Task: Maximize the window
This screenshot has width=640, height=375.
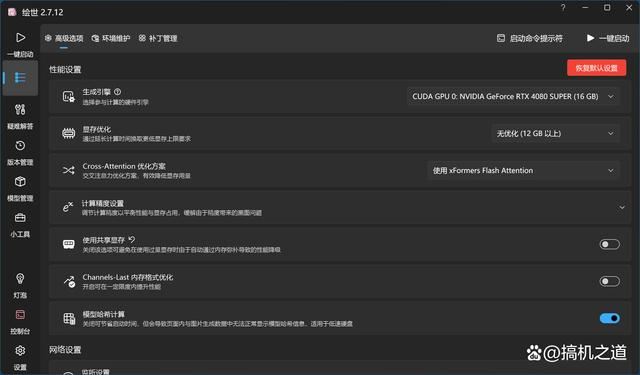Action: click(607, 8)
